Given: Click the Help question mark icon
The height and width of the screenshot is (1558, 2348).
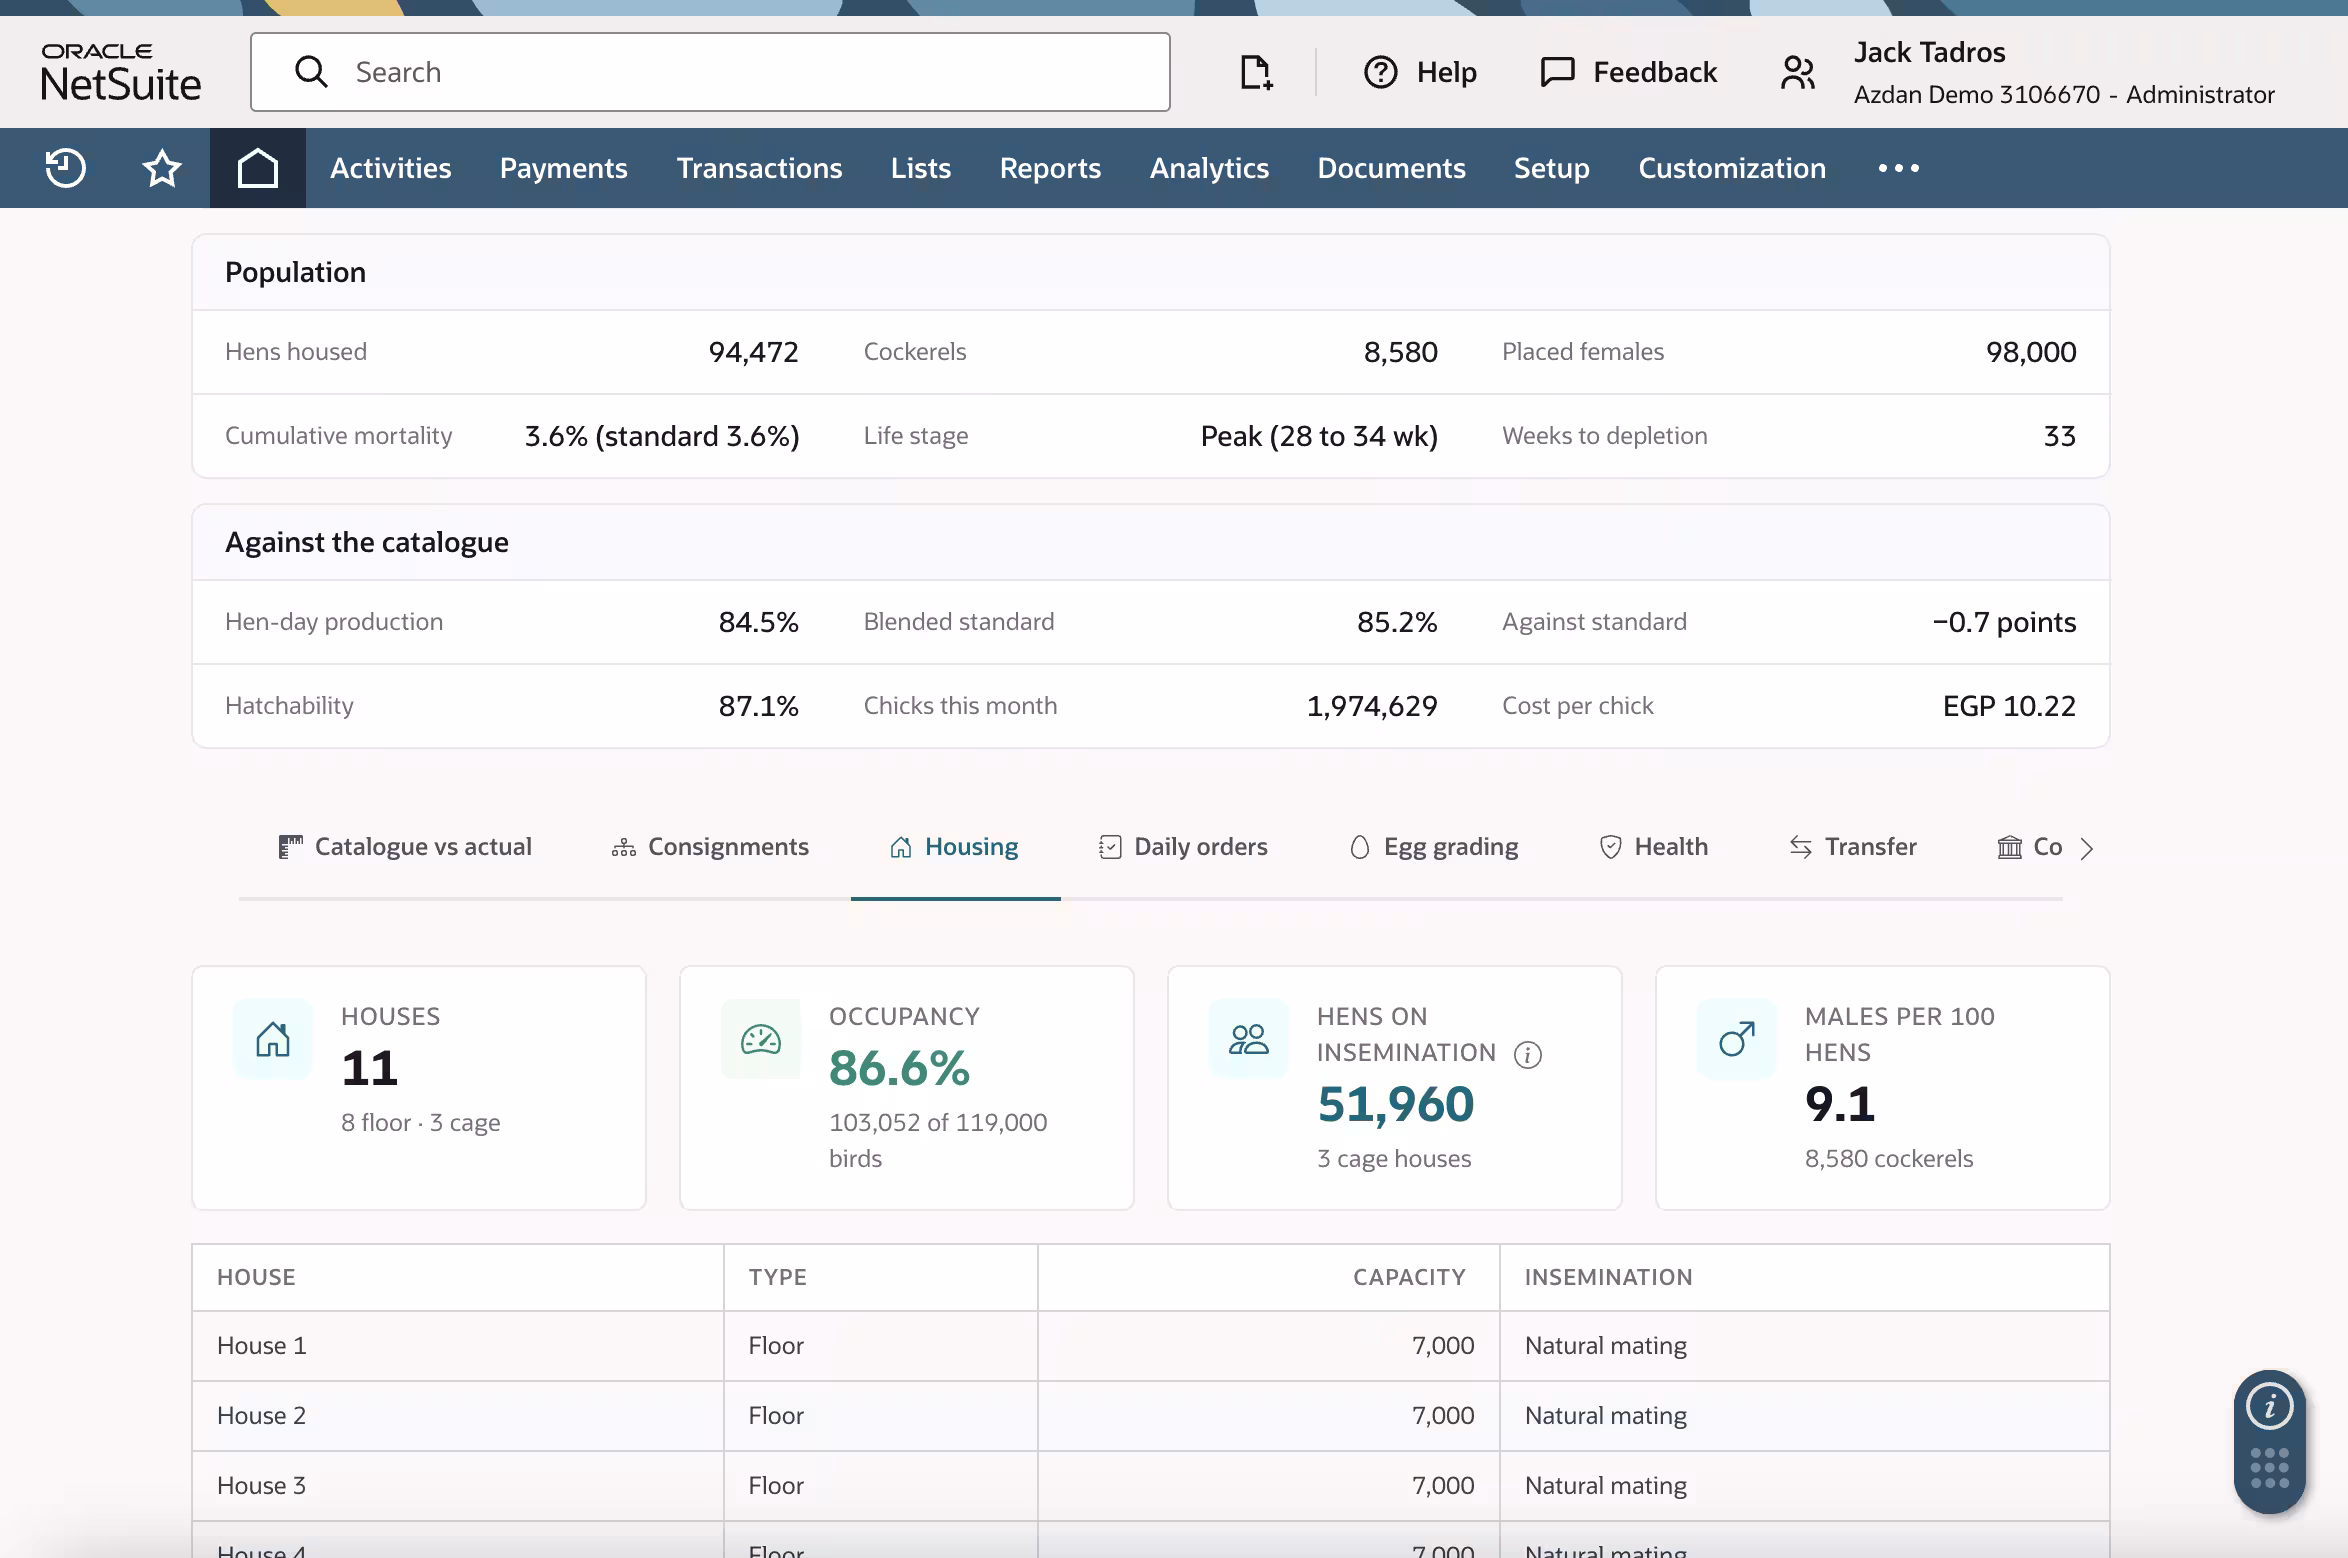Looking at the screenshot, I should [x=1380, y=72].
